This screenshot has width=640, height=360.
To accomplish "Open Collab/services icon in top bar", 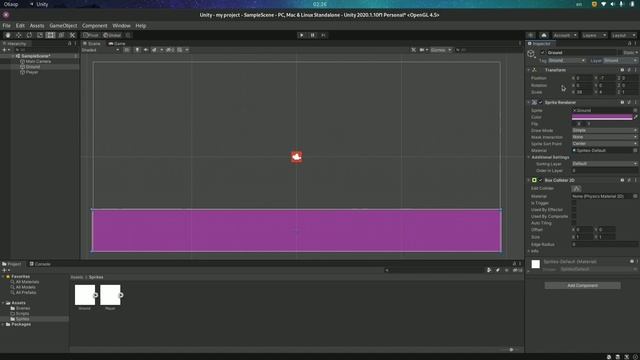I will pos(531,35).
